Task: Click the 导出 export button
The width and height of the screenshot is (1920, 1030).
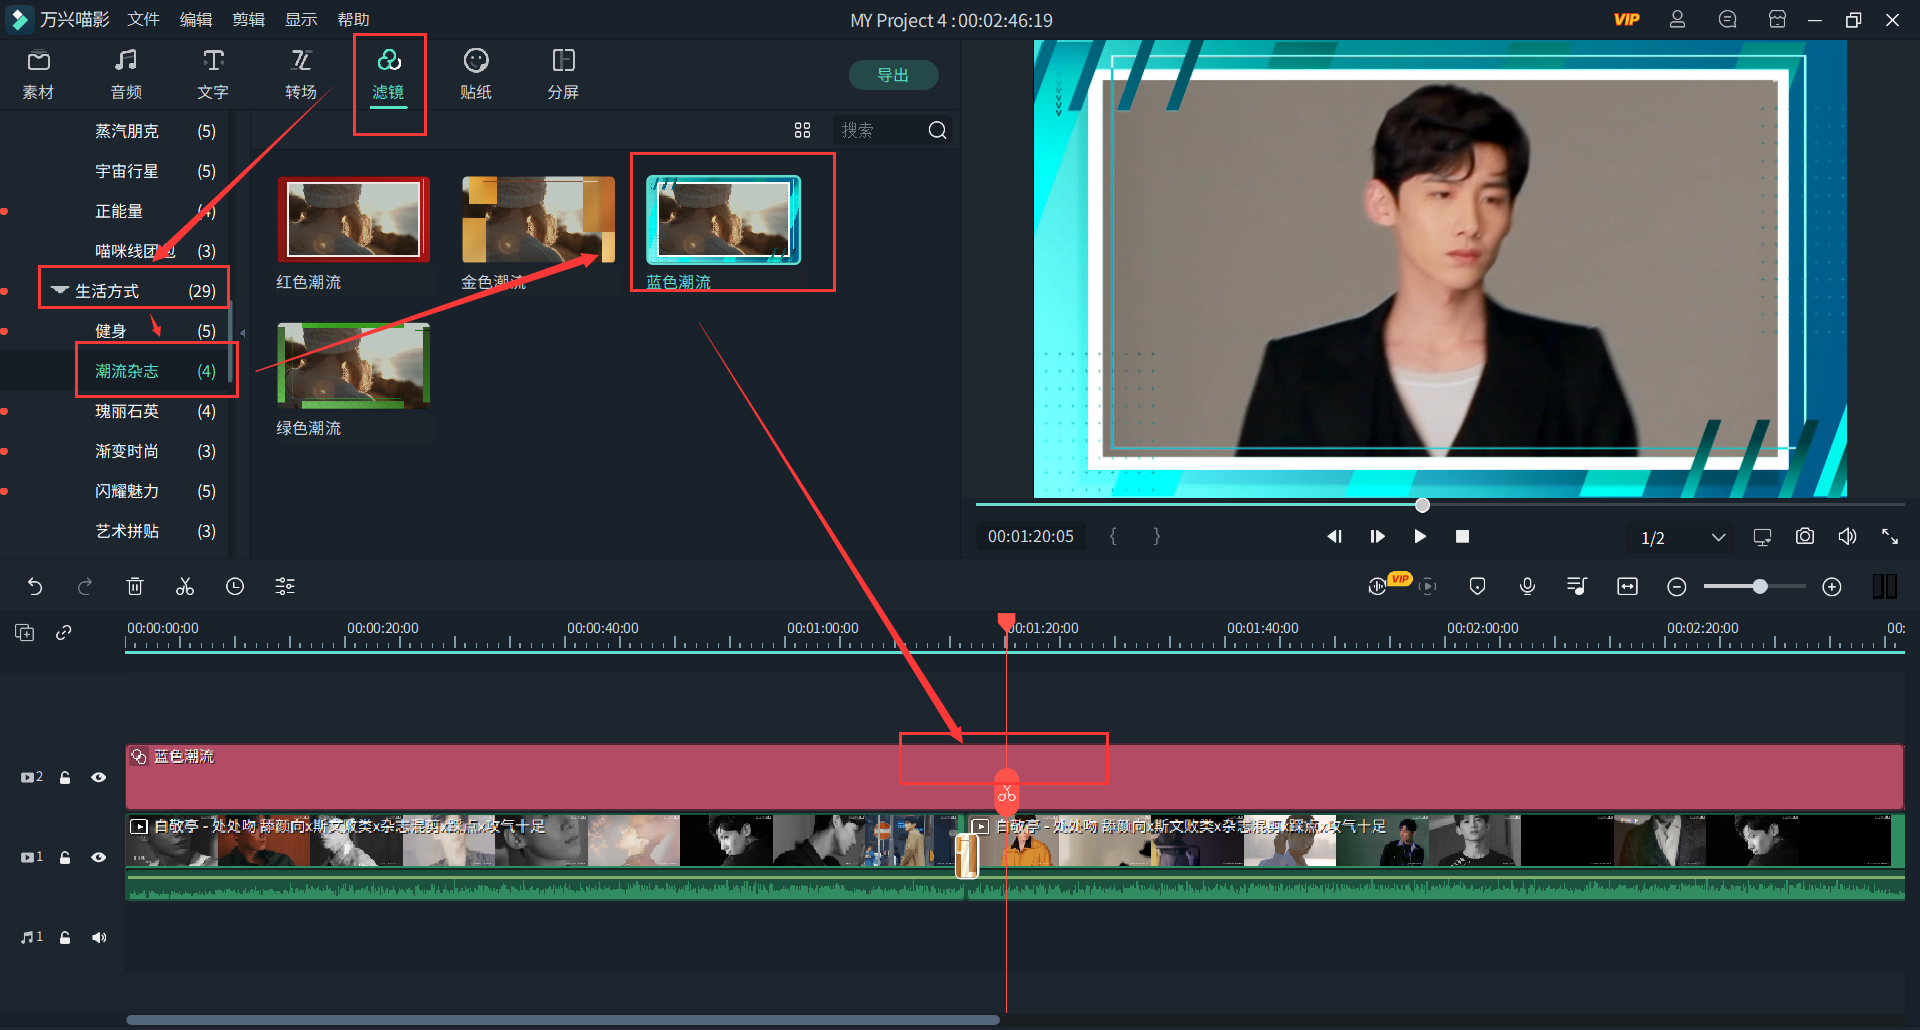Action: (x=892, y=75)
